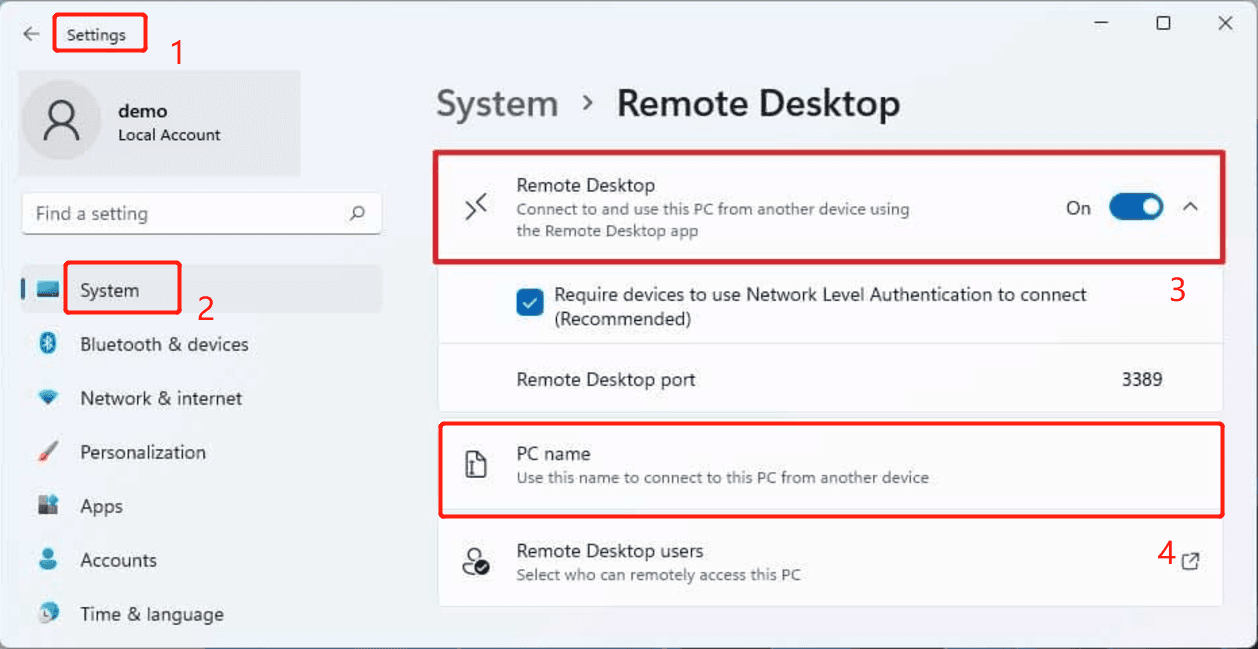1258x649 pixels.
Task: Click the search magnifier icon
Action: (357, 213)
